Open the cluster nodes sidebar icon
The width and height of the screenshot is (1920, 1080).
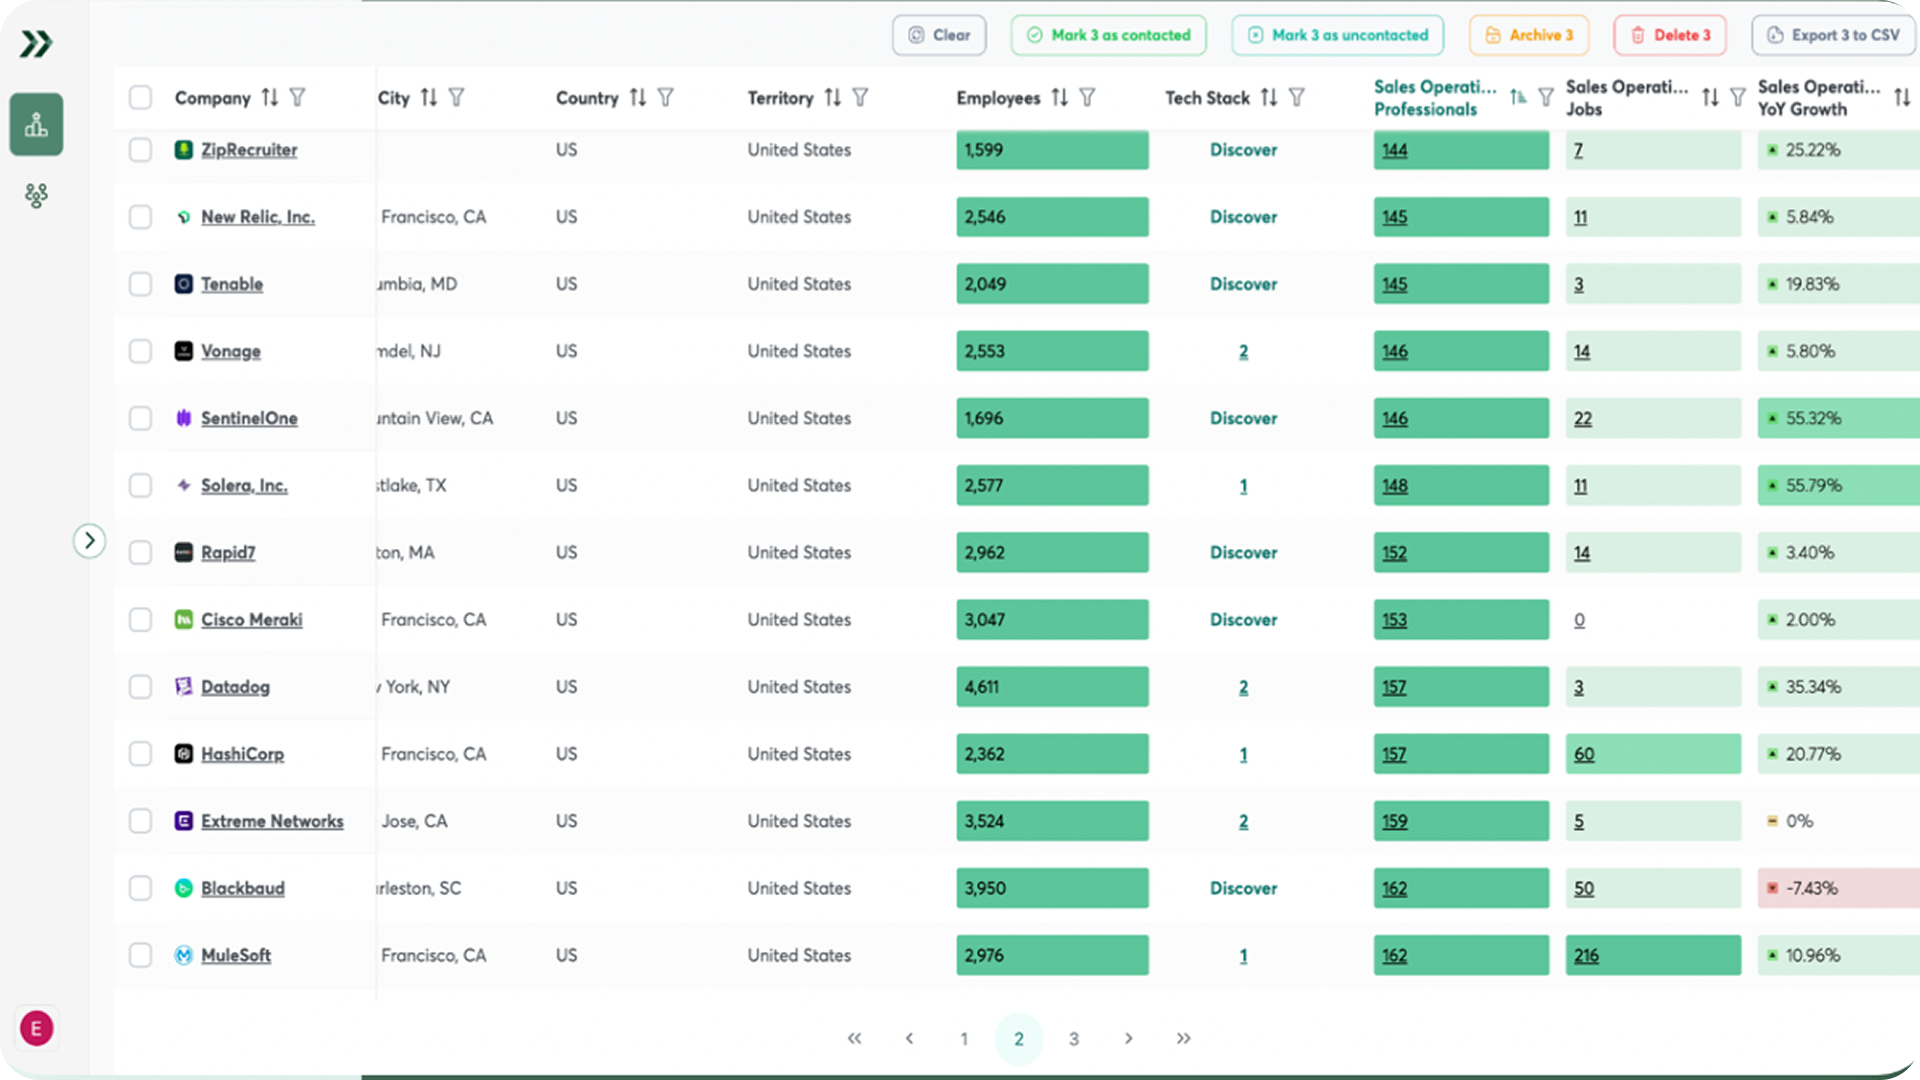(36, 195)
